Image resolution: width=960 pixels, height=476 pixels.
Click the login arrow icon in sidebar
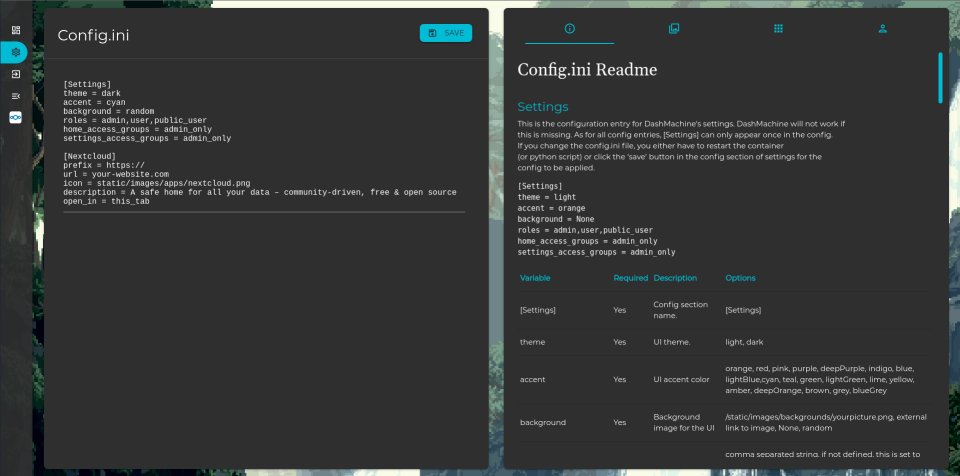(x=15, y=74)
